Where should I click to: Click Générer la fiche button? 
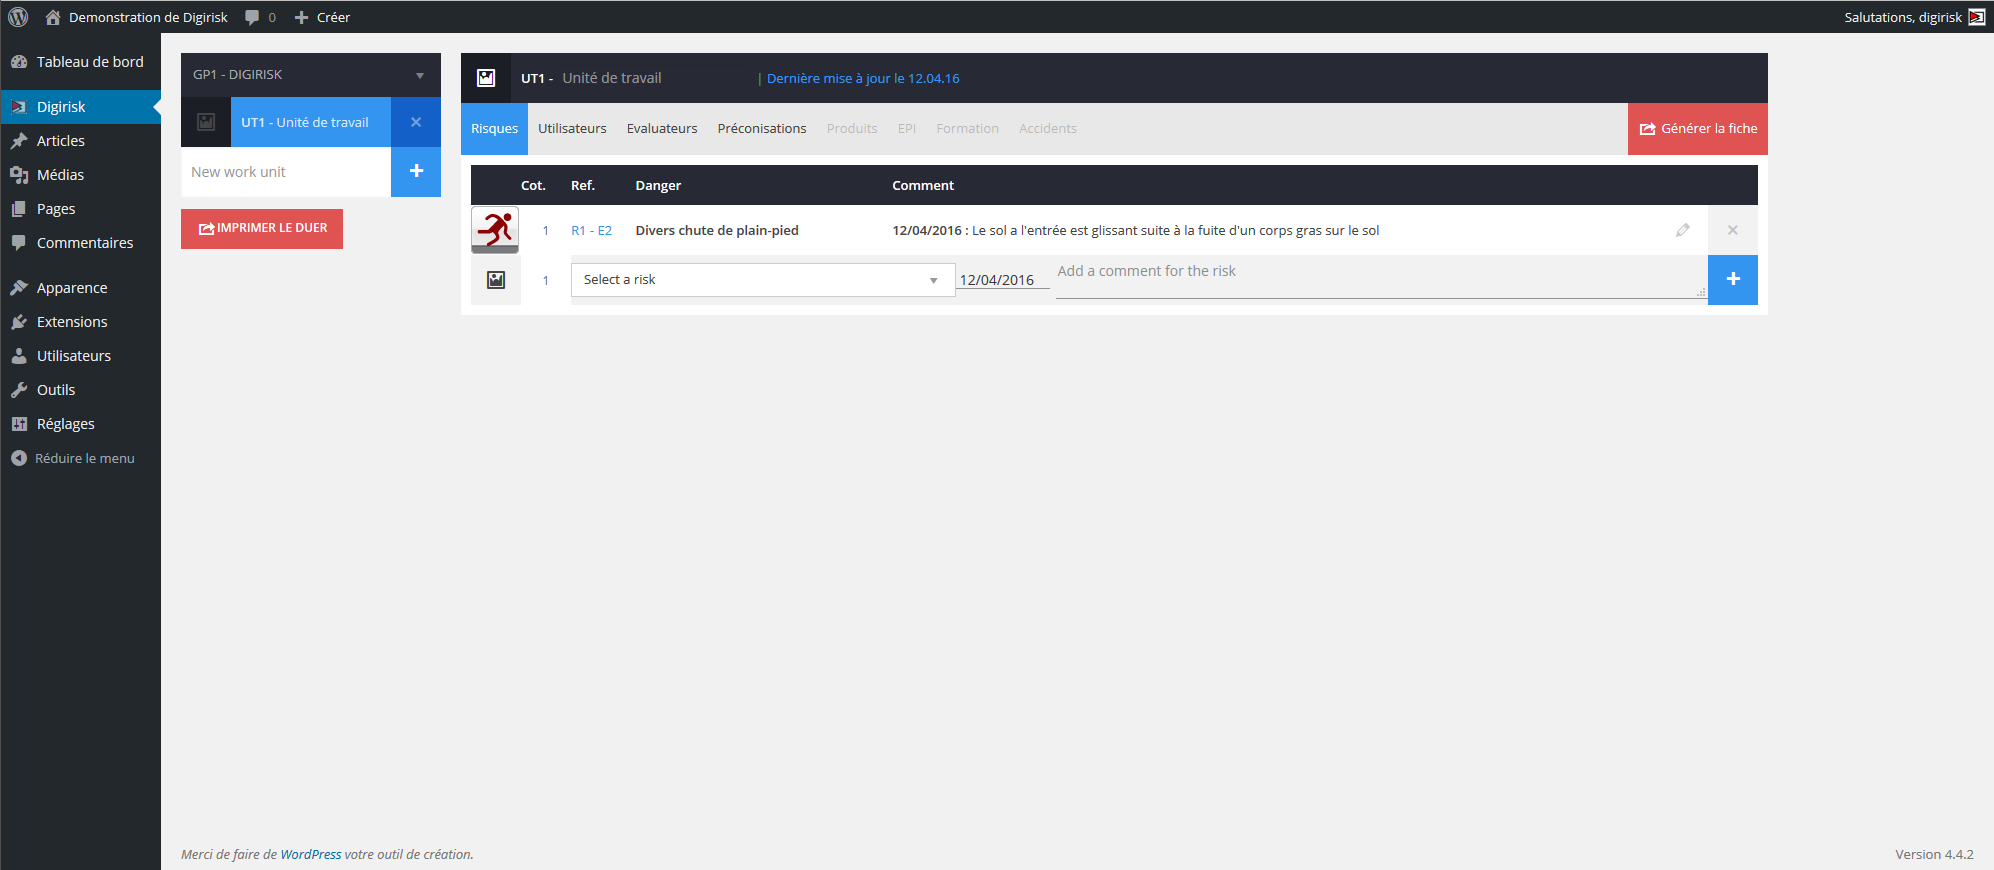[x=1698, y=129]
